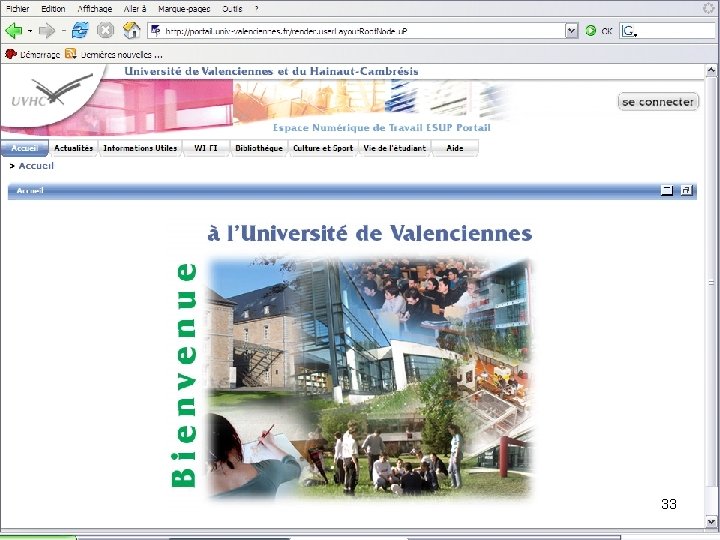The height and width of the screenshot is (540, 720).
Task: Click the Bienvenue campus collage image
Action: tap(370, 377)
